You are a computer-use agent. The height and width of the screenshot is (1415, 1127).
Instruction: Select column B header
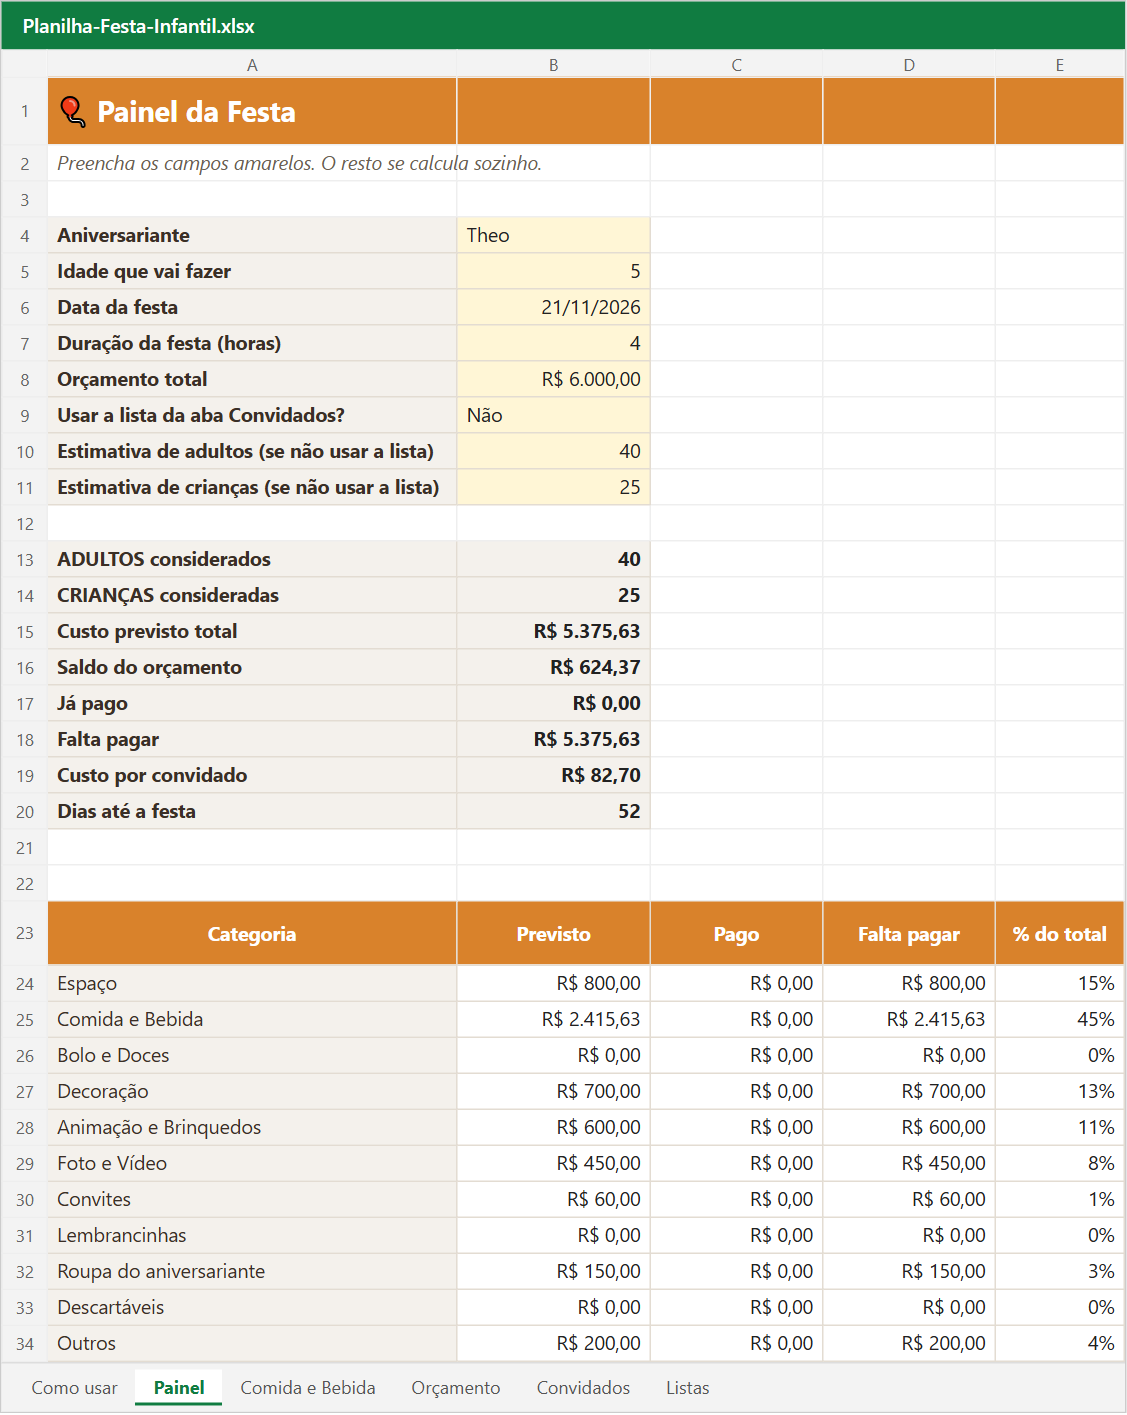pyautogui.click(x=553, y=65)
